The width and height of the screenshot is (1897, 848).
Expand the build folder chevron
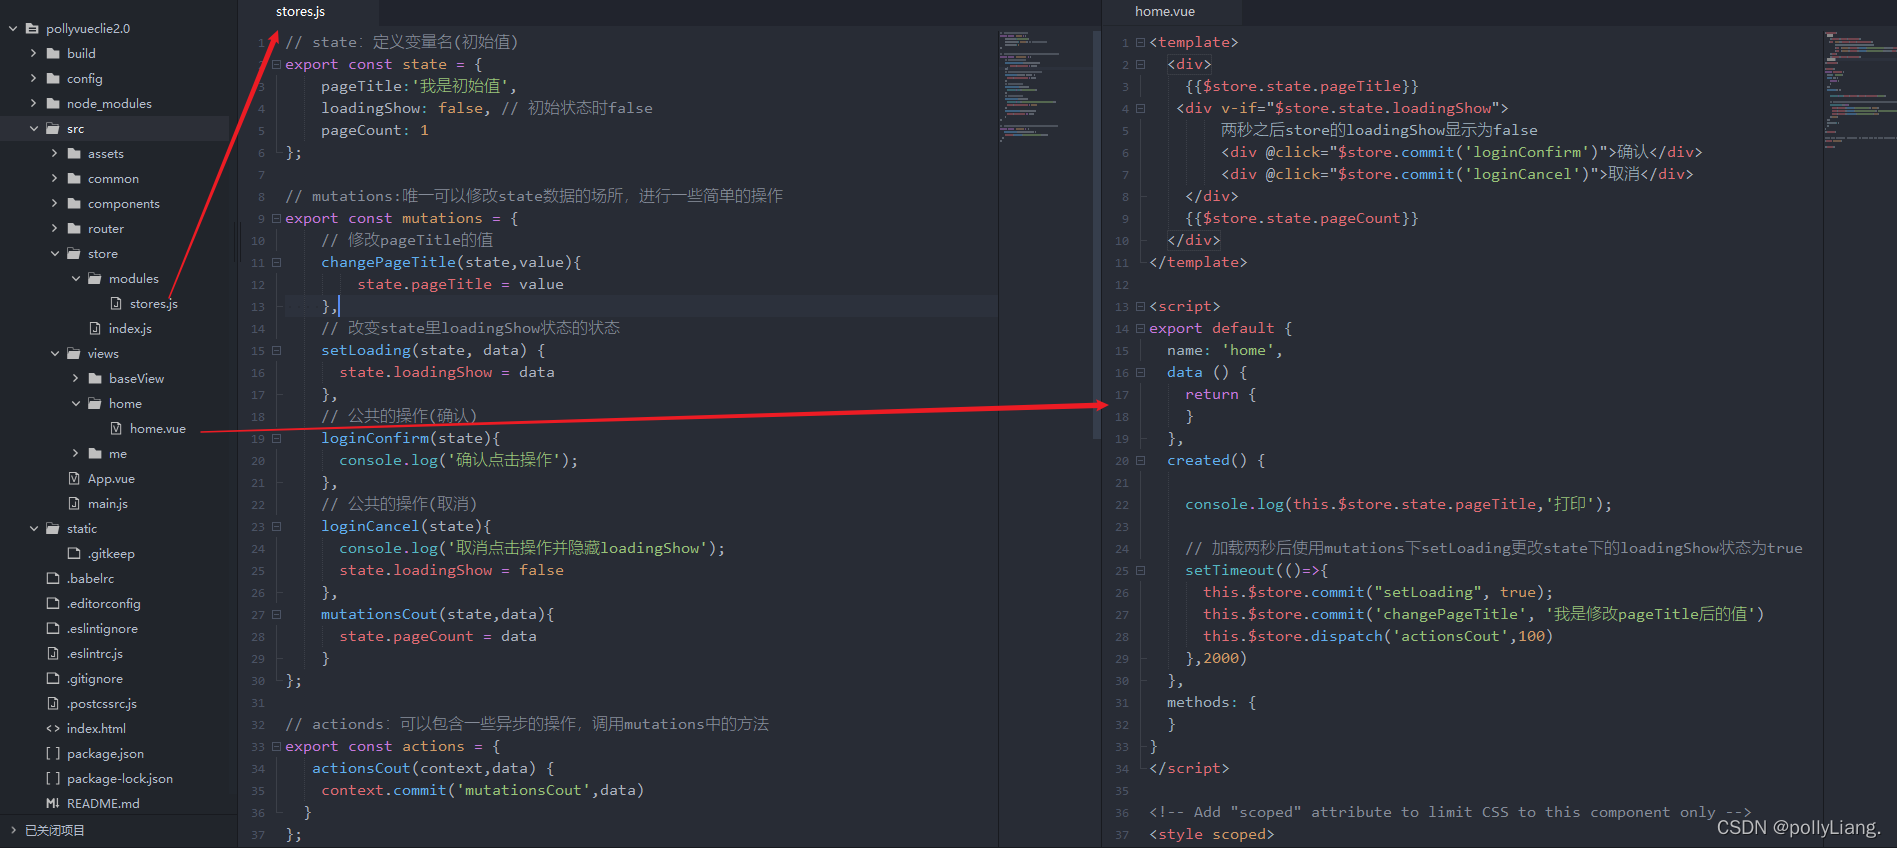tap(34, 54)
